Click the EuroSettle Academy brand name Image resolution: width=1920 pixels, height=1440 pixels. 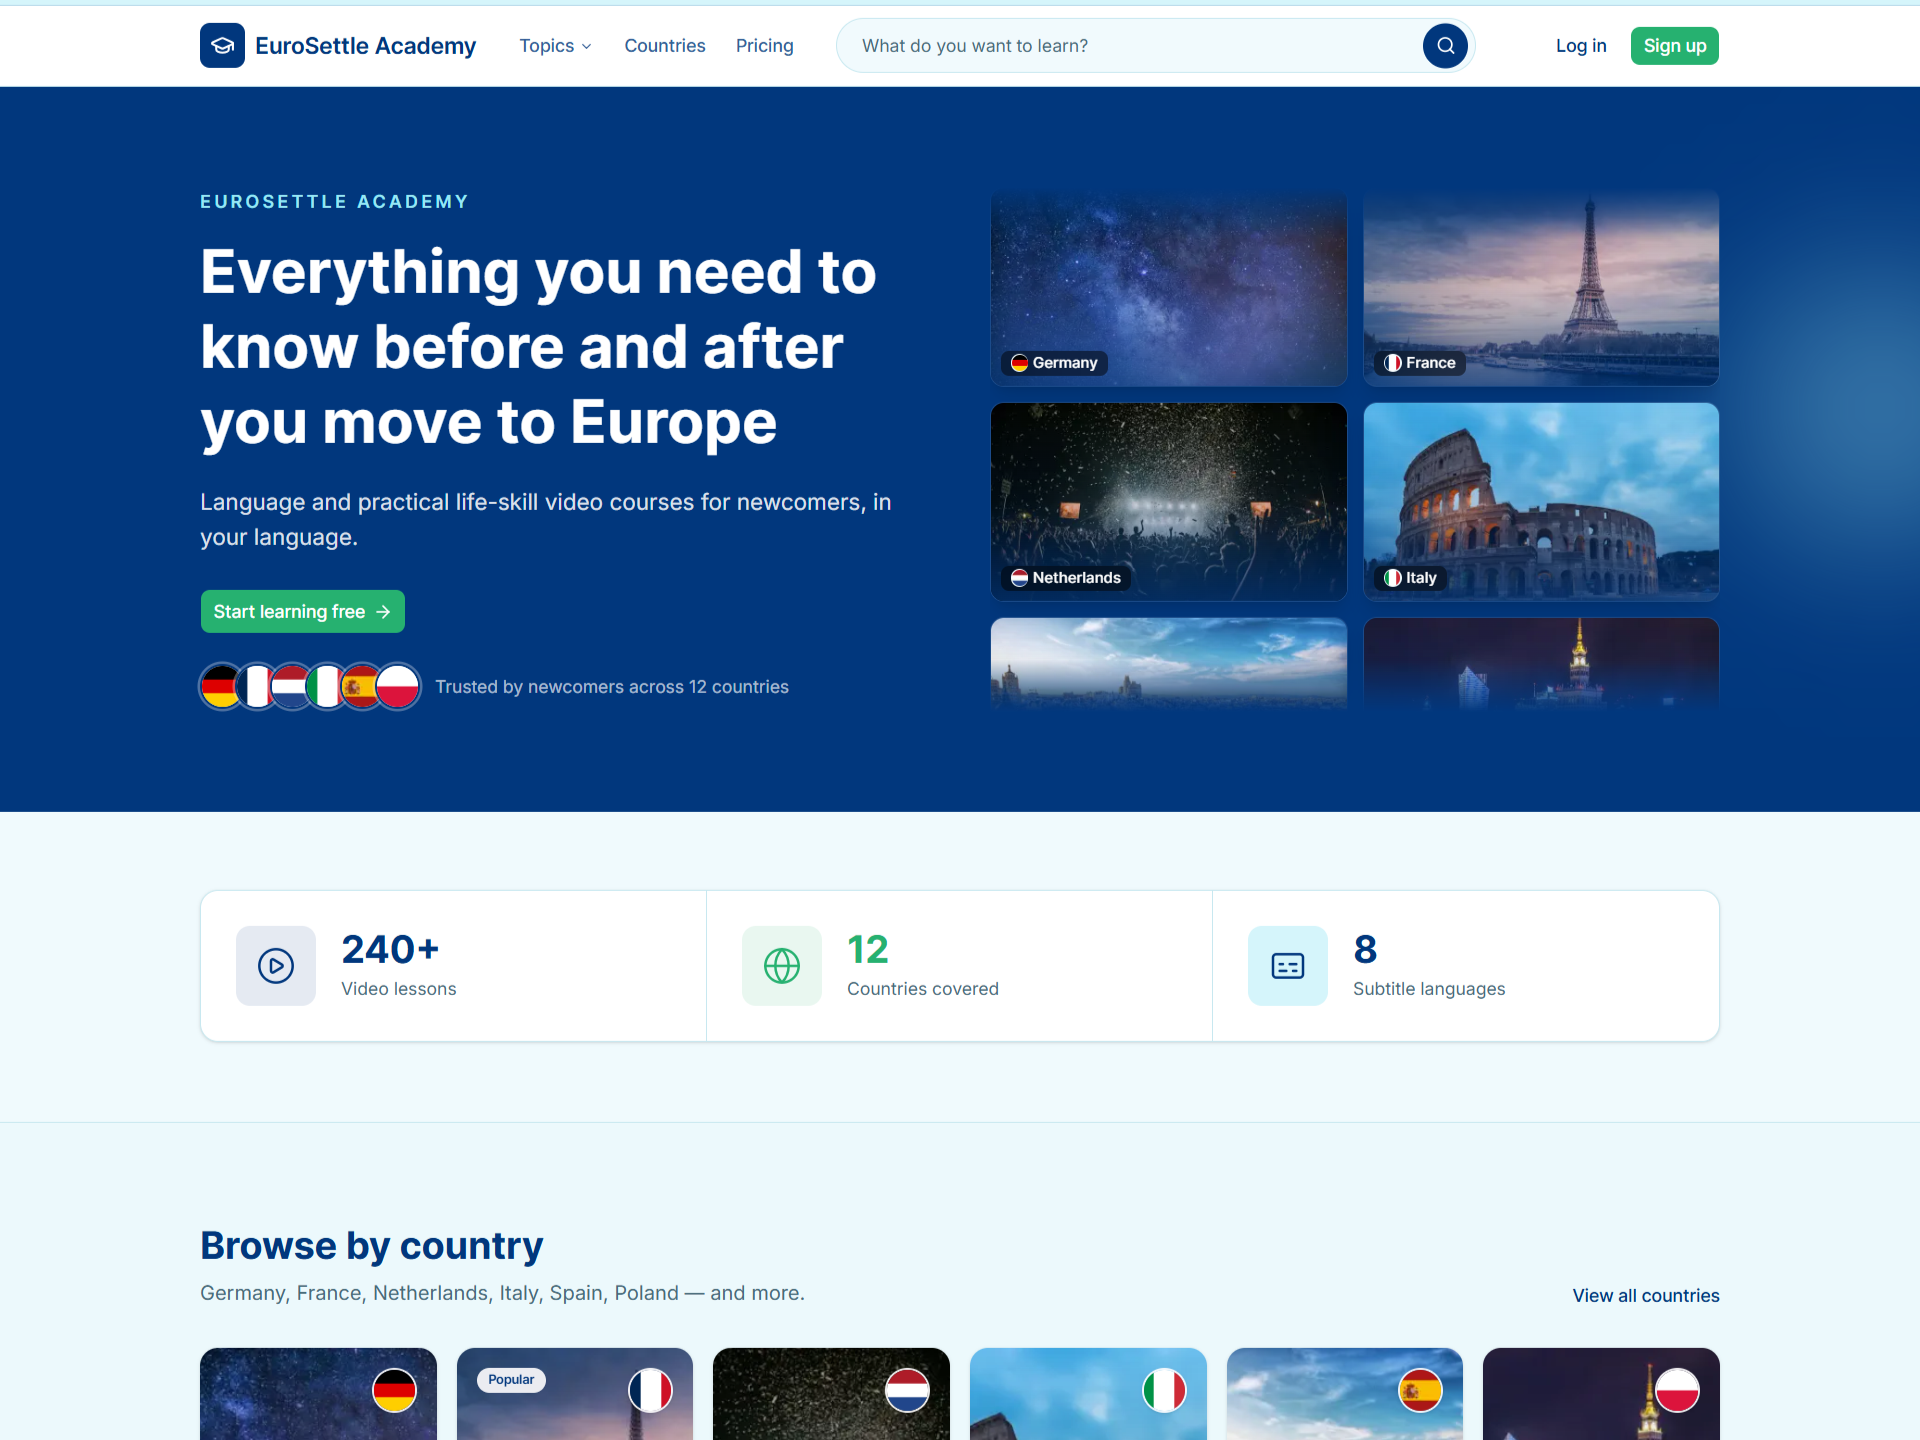[366, 46]
